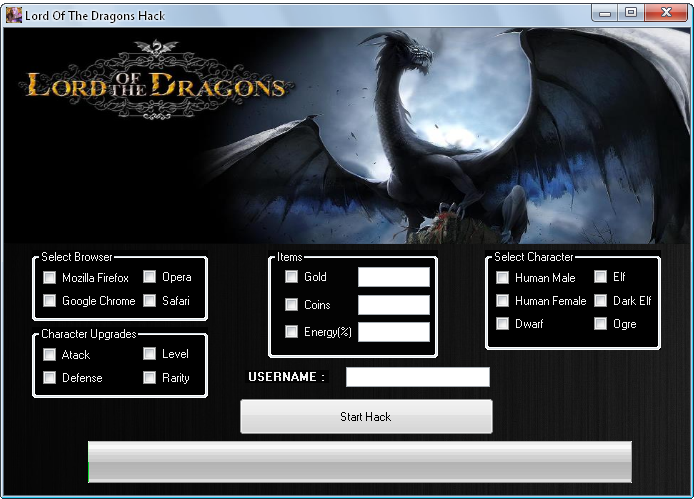The height and width of the screenshot is (499, 694).
Task: Select the Dwarf character checkbox
Action: coord(502,324)
